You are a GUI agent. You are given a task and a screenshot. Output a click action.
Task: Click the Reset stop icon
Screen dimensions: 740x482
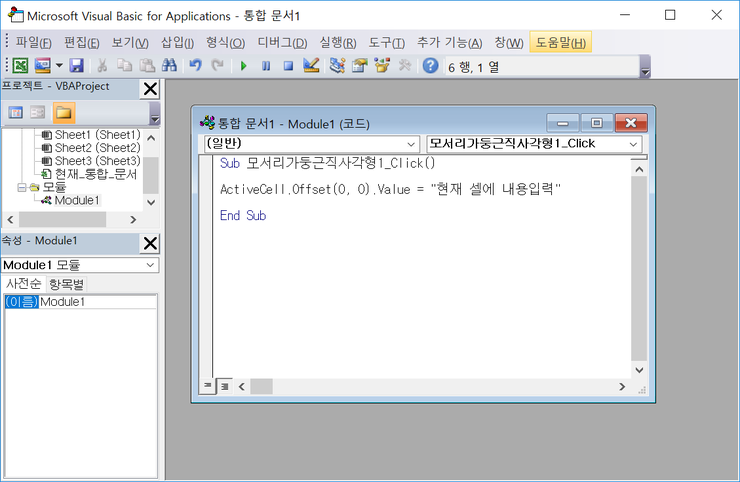click(x=288, y=65)
